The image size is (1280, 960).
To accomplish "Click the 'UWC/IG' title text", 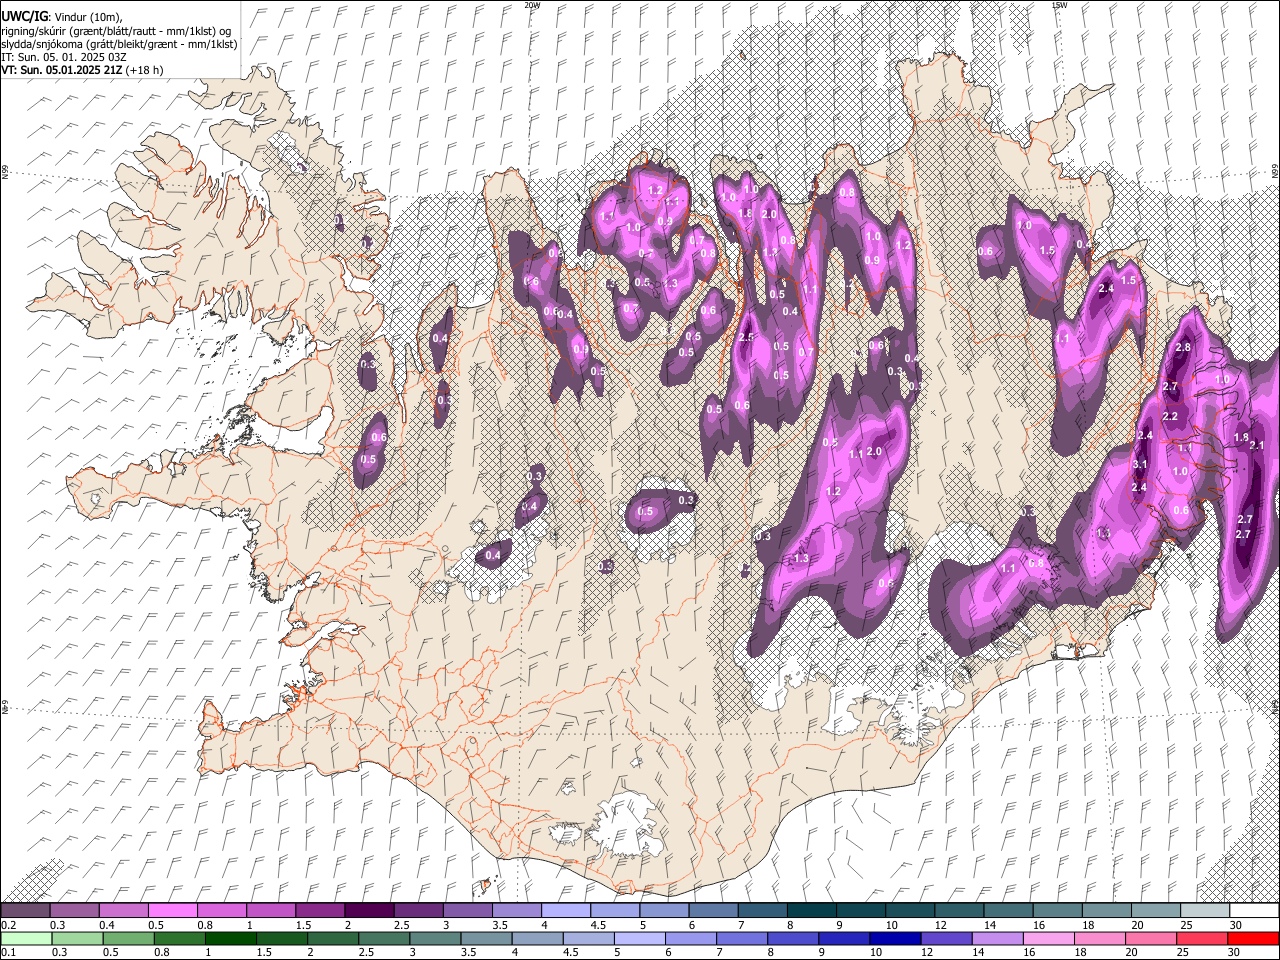I will tap(24, 16).
